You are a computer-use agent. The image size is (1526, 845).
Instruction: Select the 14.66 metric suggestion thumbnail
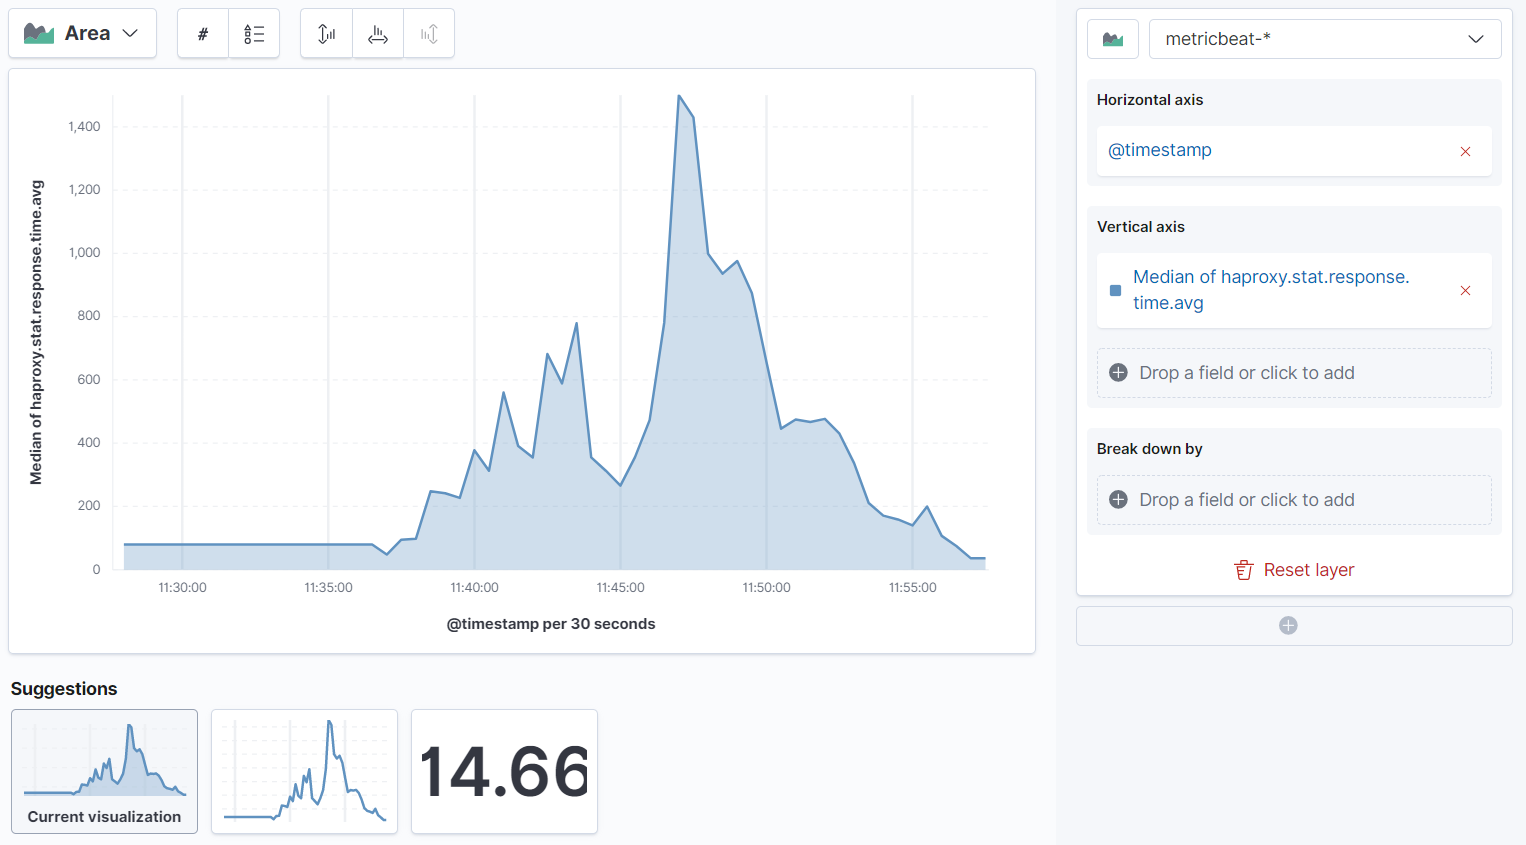point(504,771)
